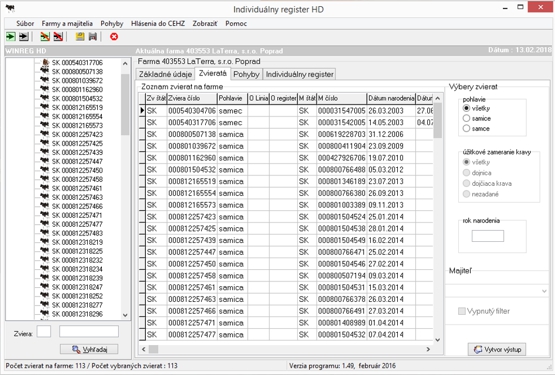This screenshot has width=555, height=375.
Task: Click the 'Vytvor výstup' button
Action: (x=497, y=350)
